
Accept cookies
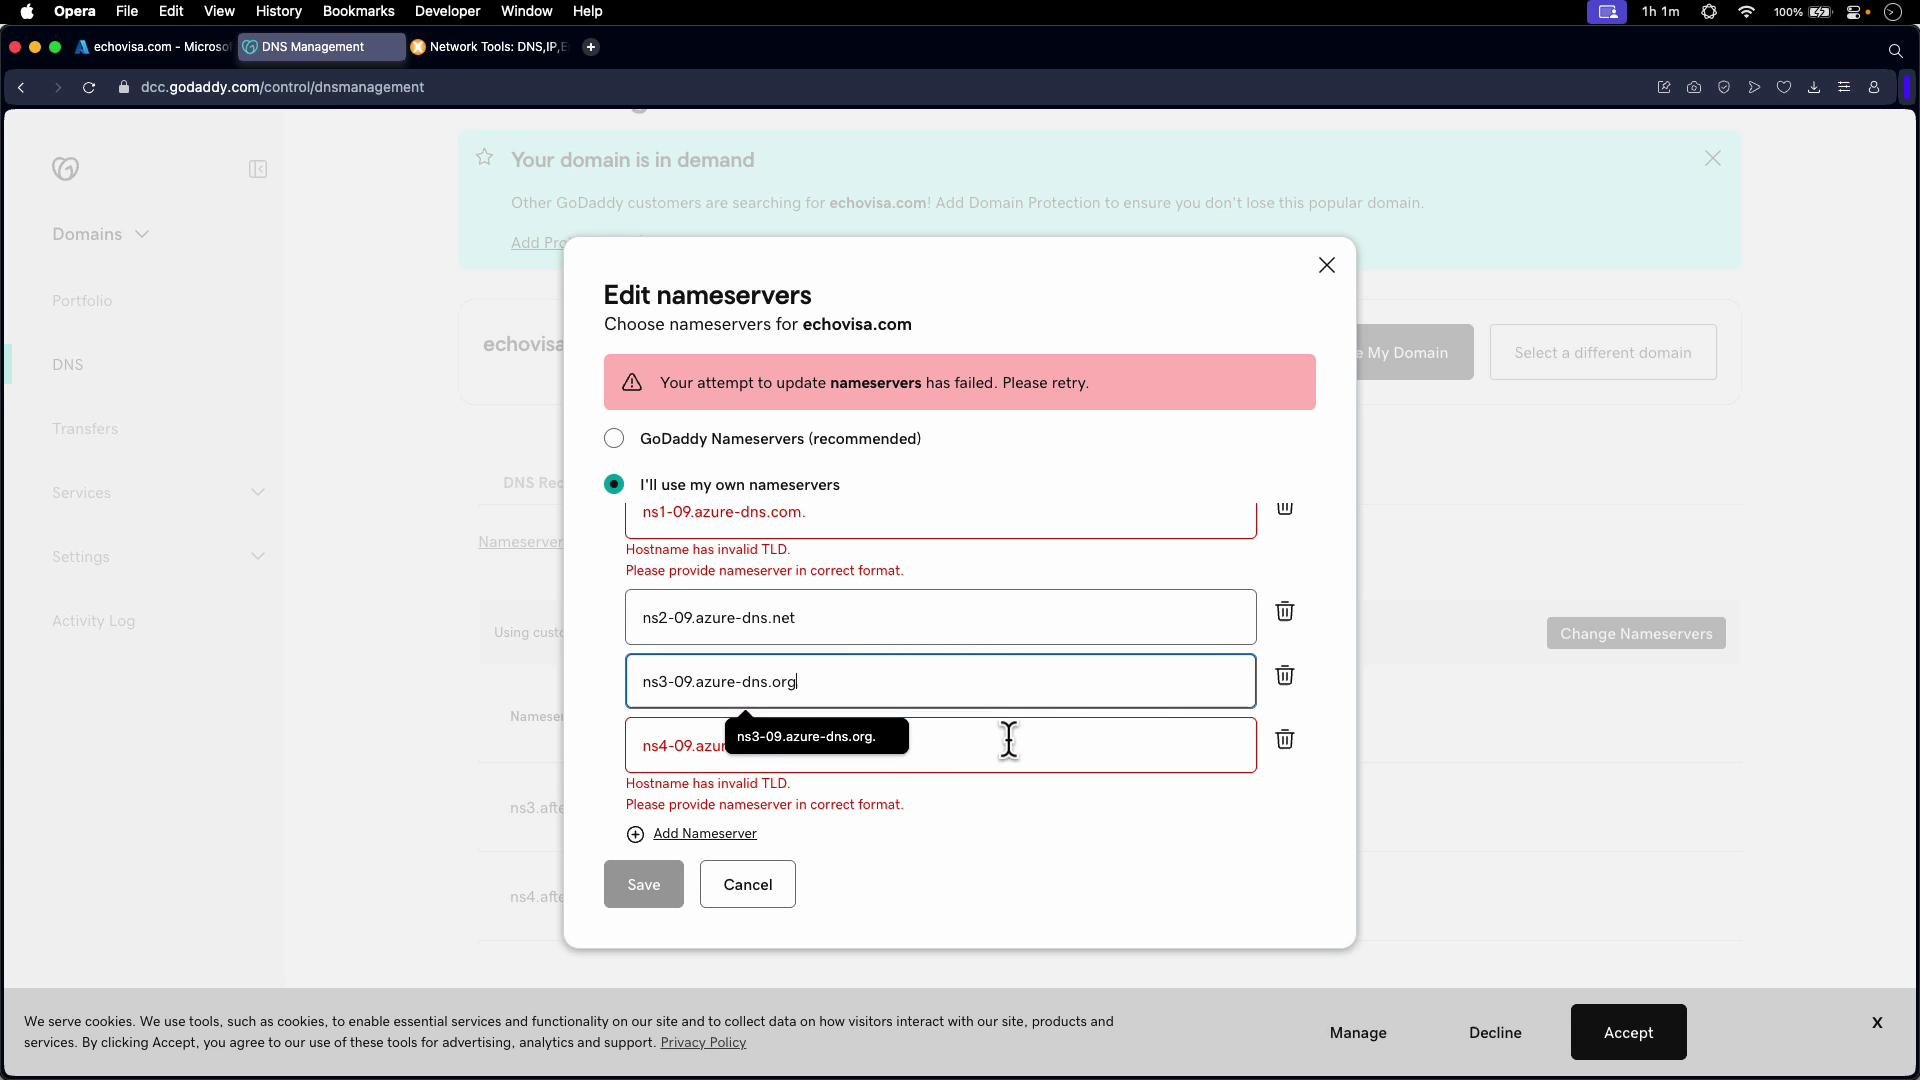(1628, 1032)
